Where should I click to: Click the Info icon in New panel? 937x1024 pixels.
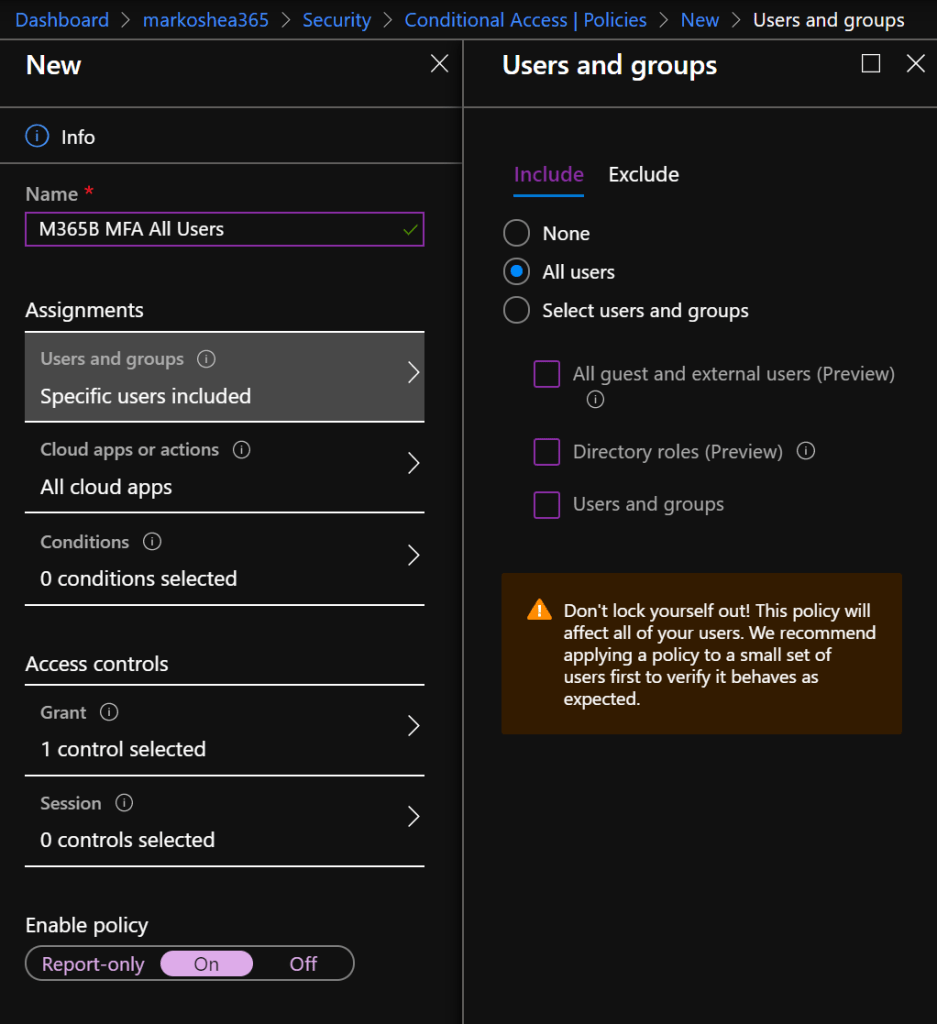tap(37, 137)
